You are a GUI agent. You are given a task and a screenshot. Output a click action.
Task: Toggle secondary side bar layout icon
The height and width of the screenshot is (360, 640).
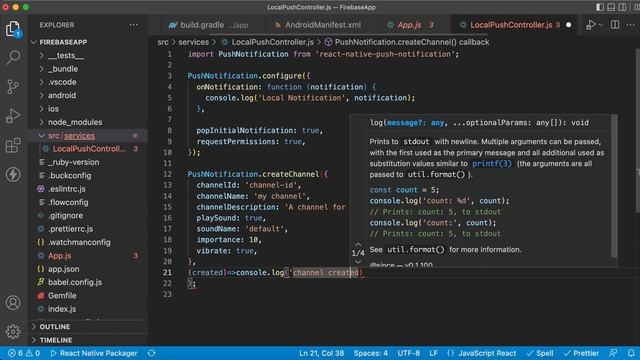click(x=622, y=7)
